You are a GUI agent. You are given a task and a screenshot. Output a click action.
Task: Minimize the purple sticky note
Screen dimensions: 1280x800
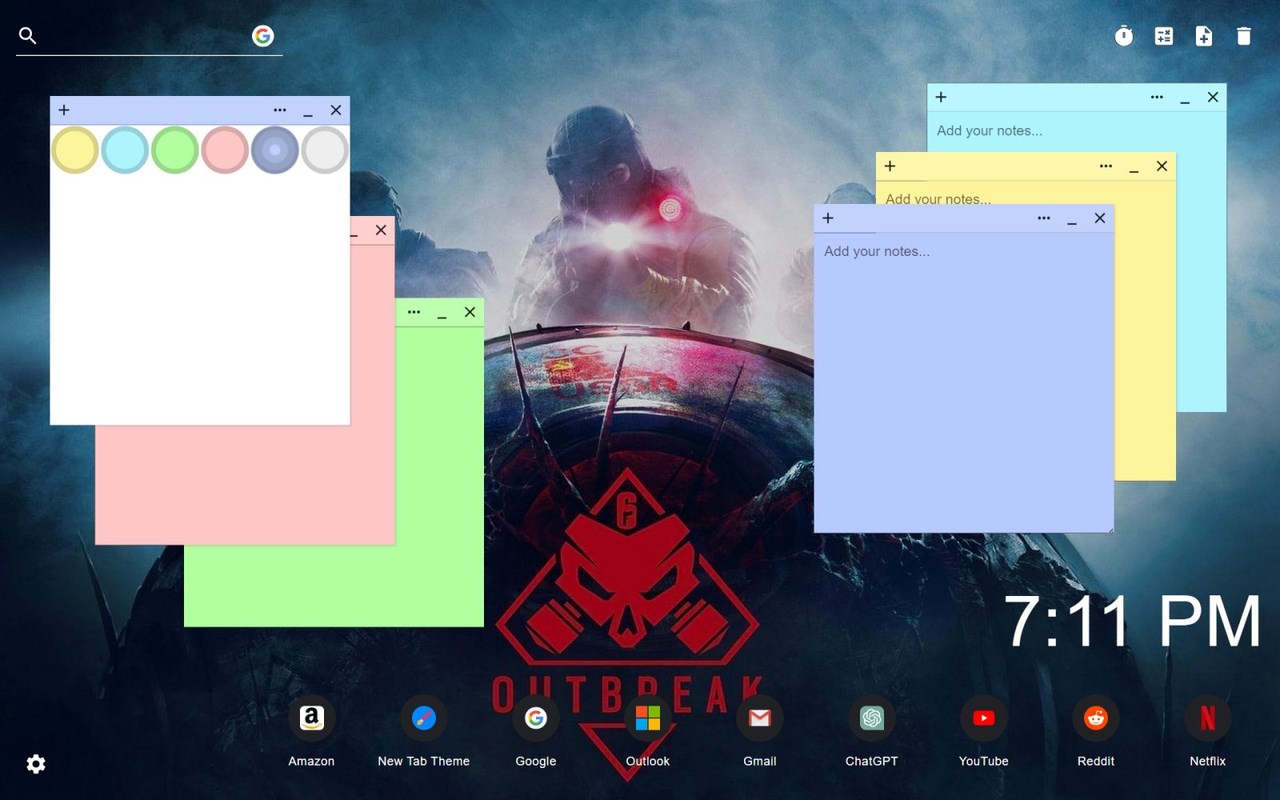[1072, 219]
